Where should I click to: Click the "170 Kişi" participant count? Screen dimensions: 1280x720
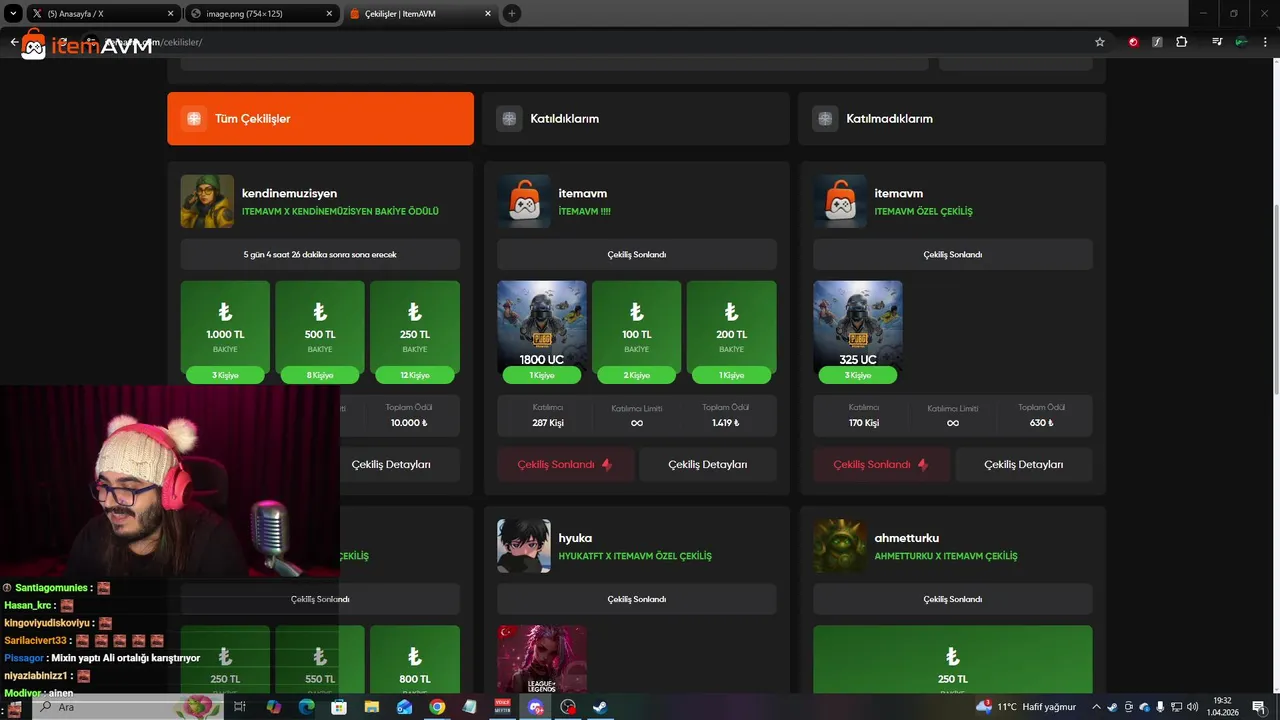coord(864,423)
